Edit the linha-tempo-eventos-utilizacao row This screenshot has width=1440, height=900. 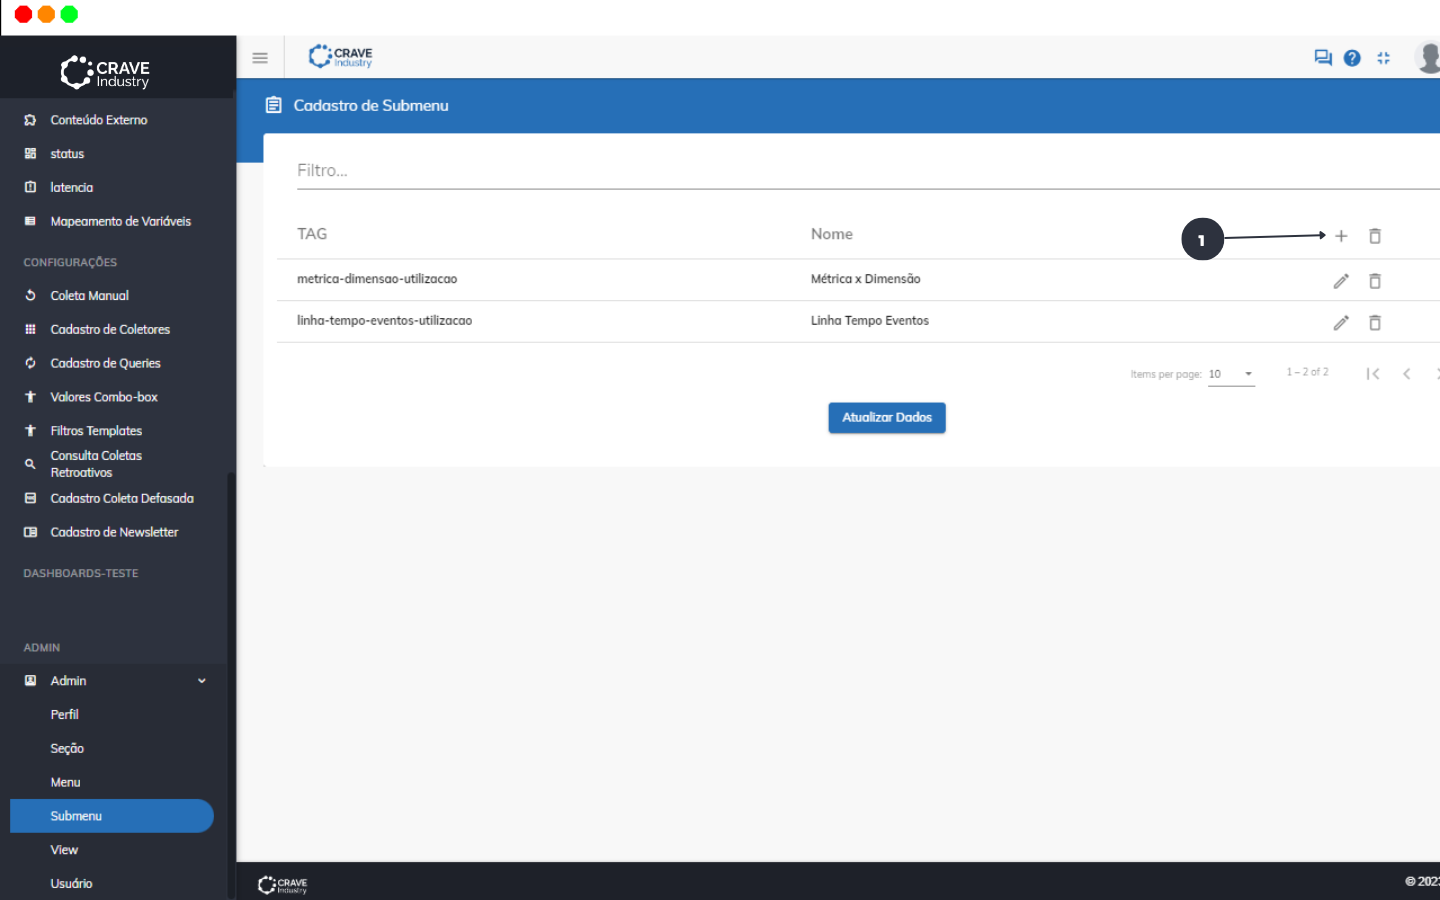[x=1341, y=323]
